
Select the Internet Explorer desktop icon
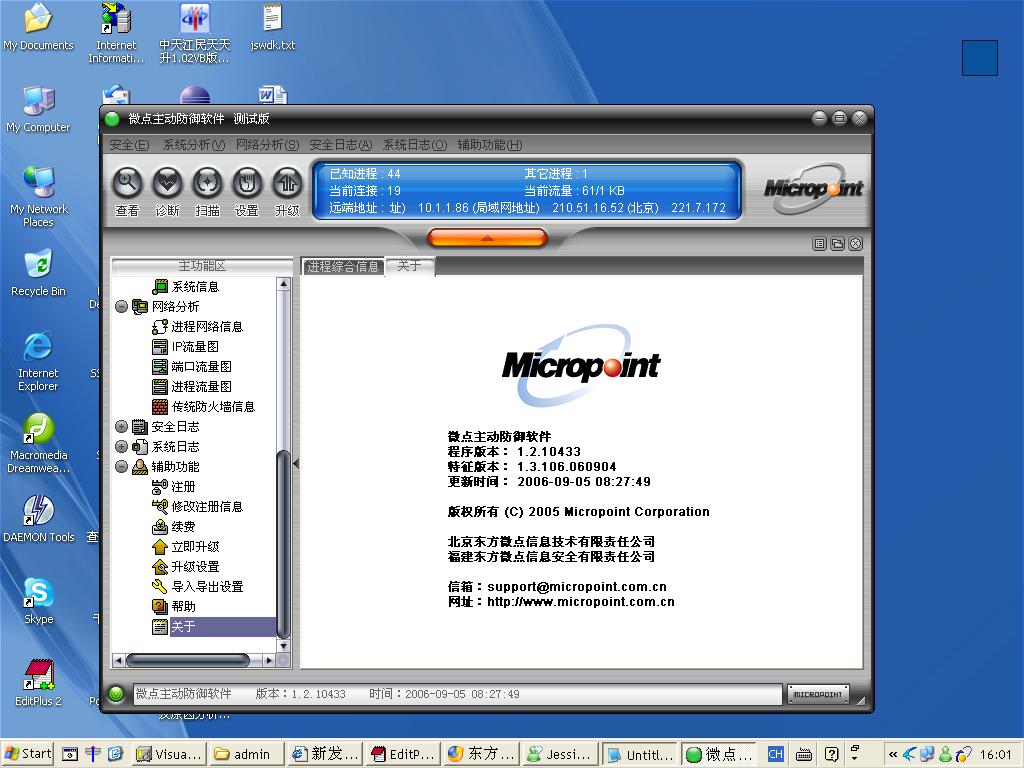click(38, 361)
